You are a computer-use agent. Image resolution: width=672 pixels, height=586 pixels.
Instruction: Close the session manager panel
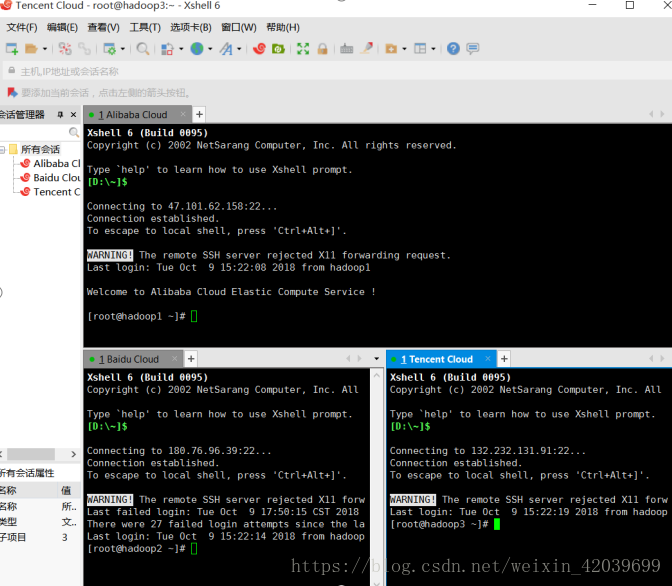[73, 115]
